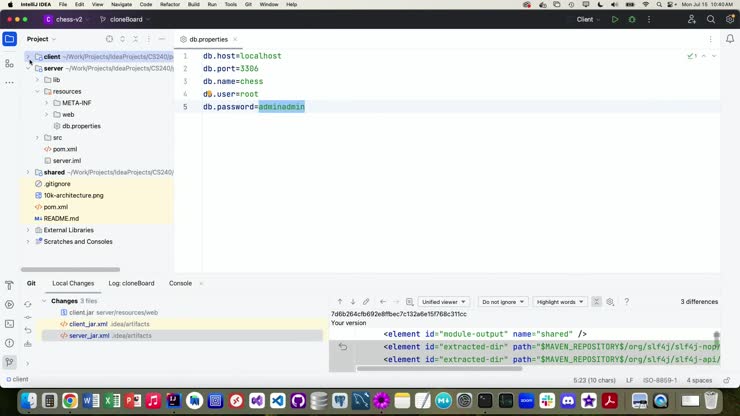The image size is (740, 416).
Task: Show more tool windows ellipsis
Action: point(9,83)
